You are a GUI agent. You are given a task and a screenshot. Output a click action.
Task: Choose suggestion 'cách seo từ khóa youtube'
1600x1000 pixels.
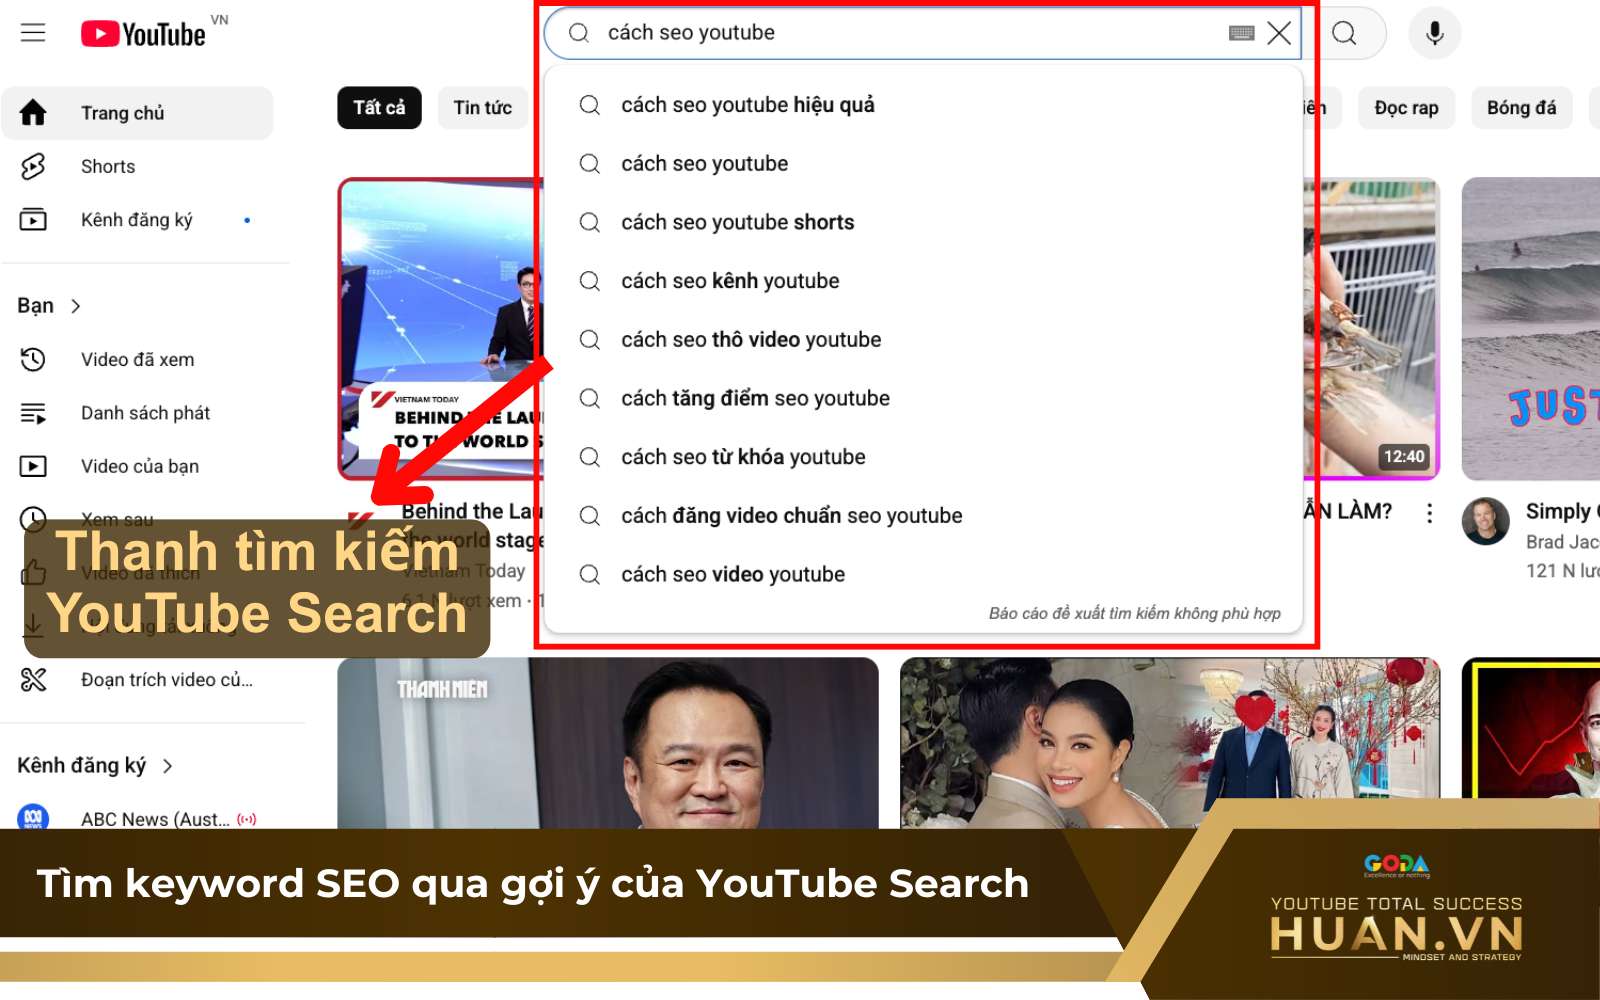(923, 457)
